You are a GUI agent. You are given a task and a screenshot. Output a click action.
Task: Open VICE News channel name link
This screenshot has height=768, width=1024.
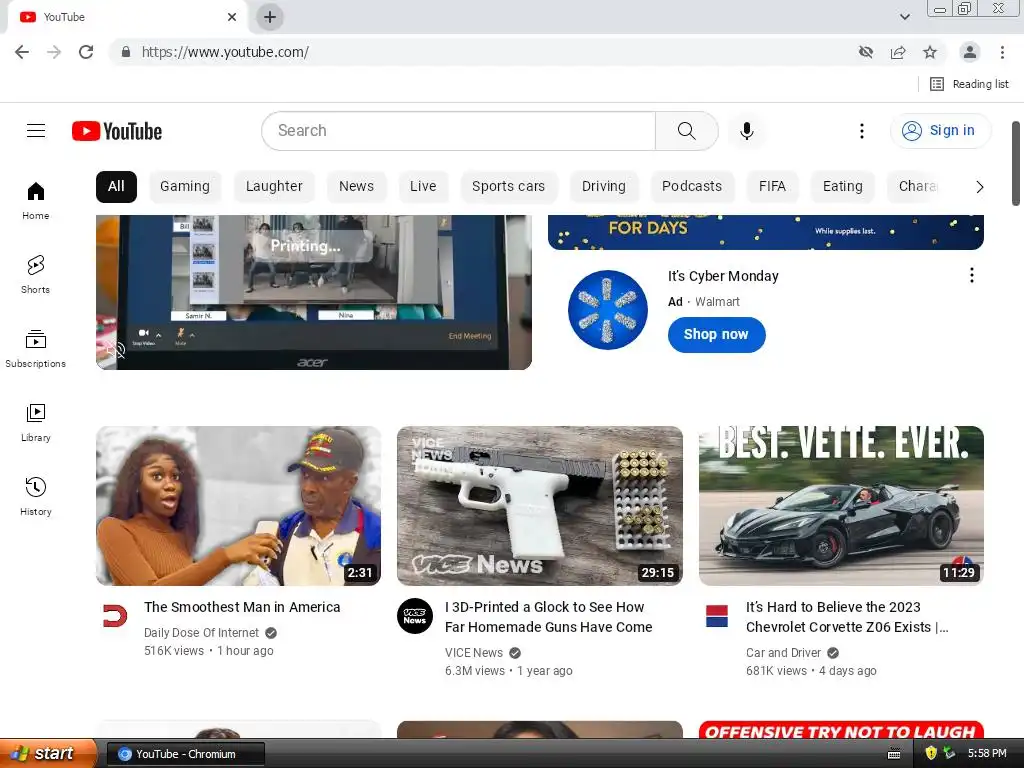tap(474, 653)
